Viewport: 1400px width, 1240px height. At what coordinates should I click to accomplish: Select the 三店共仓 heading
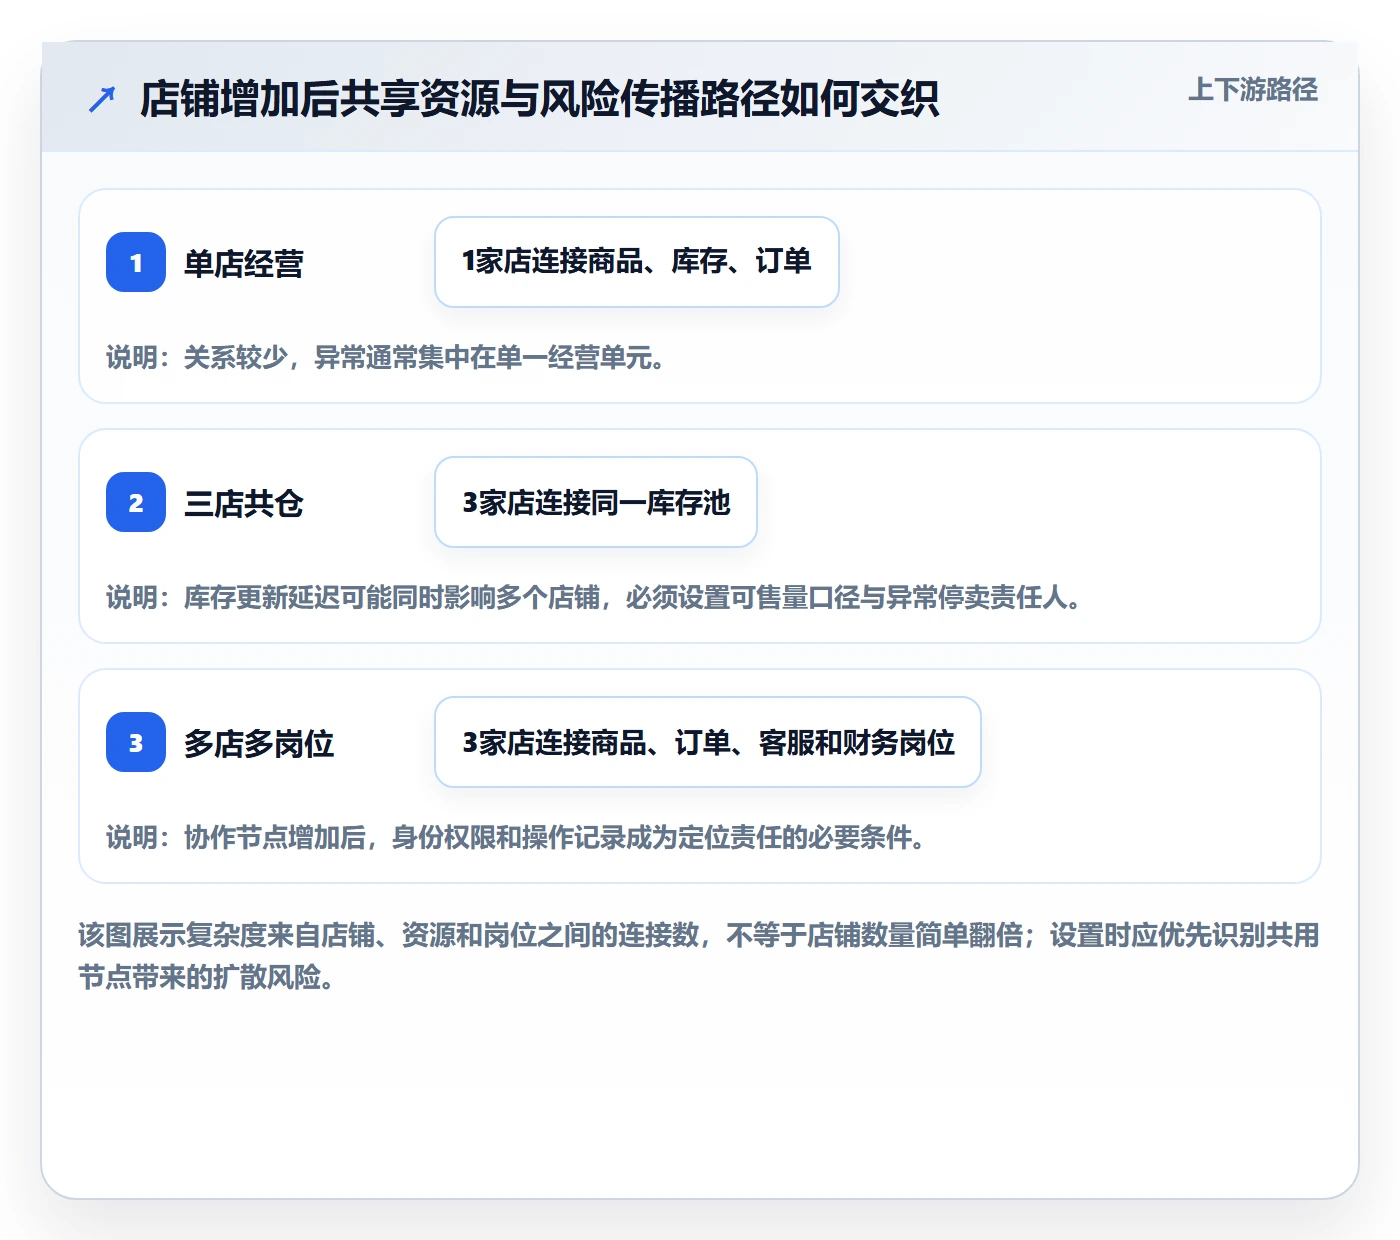pos(244,504)
